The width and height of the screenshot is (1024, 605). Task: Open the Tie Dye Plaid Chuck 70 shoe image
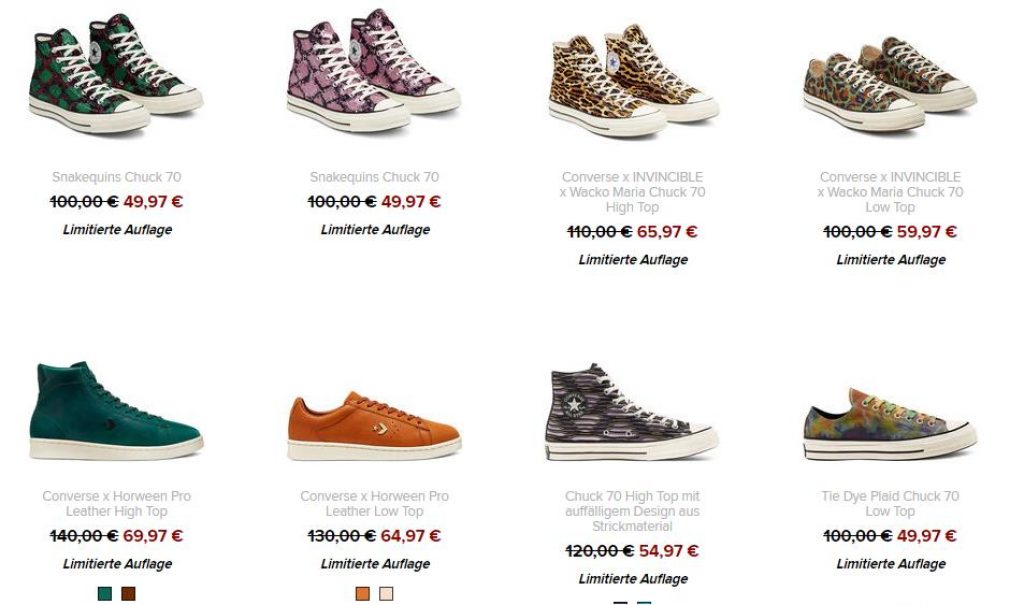click(x=890, y=424)
